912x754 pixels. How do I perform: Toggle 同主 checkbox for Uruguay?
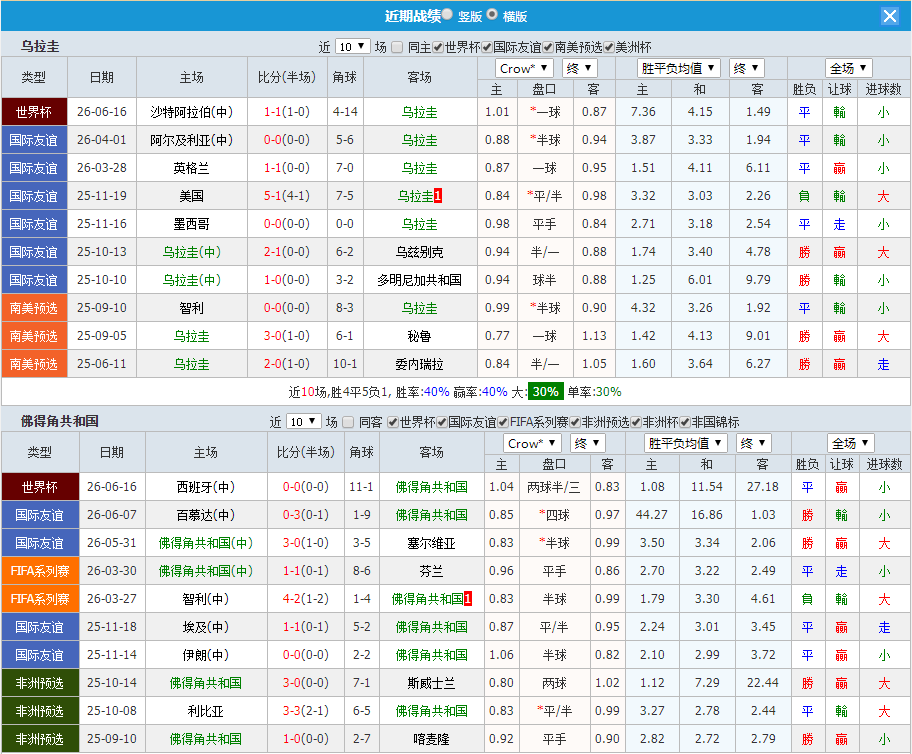click(x=397, y=47)
